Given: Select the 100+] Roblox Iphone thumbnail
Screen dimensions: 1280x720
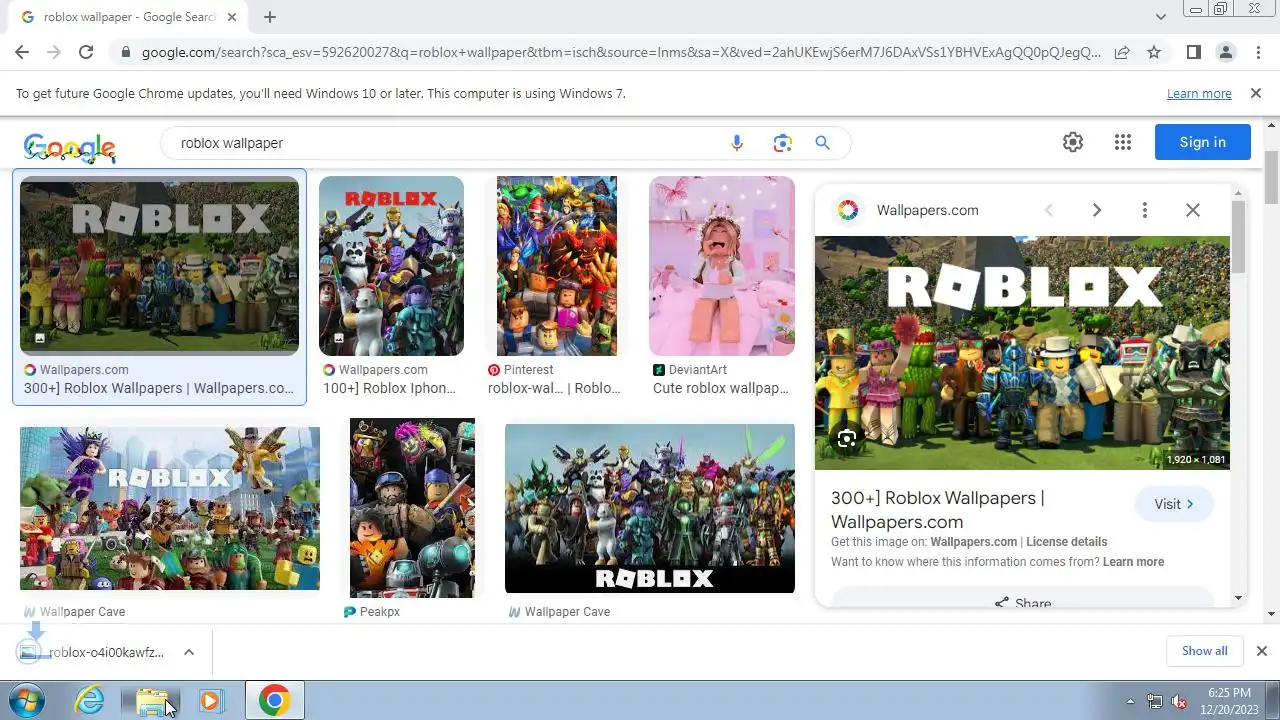Looking at the screenshot, I should 391,266.
